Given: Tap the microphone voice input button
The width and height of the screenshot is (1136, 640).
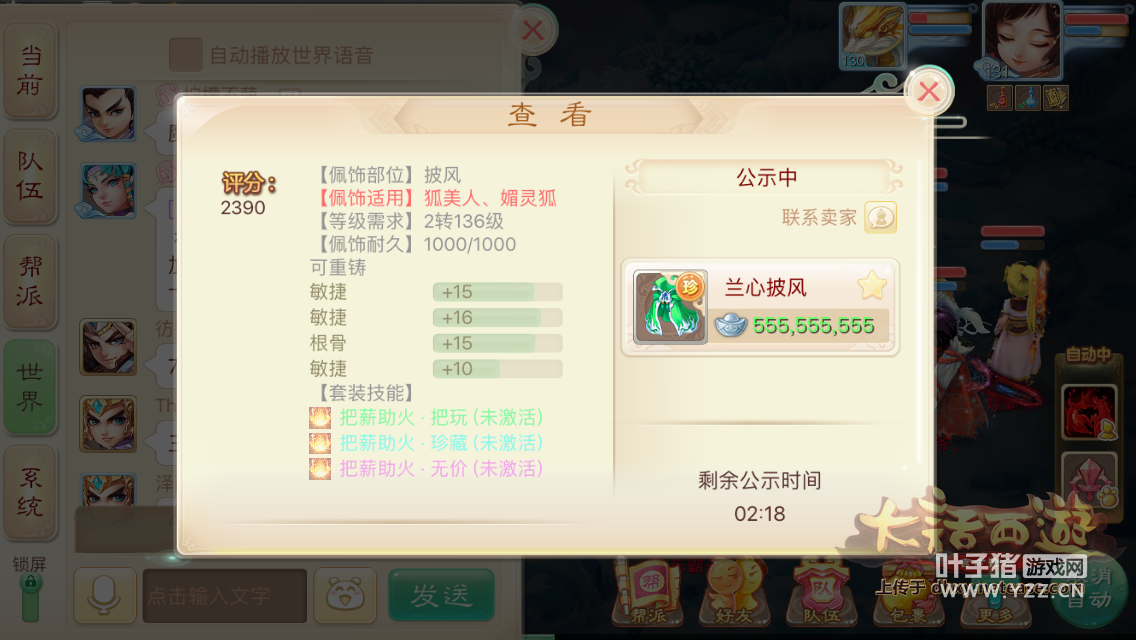Looking at the screenshot, I should (104, 595).
